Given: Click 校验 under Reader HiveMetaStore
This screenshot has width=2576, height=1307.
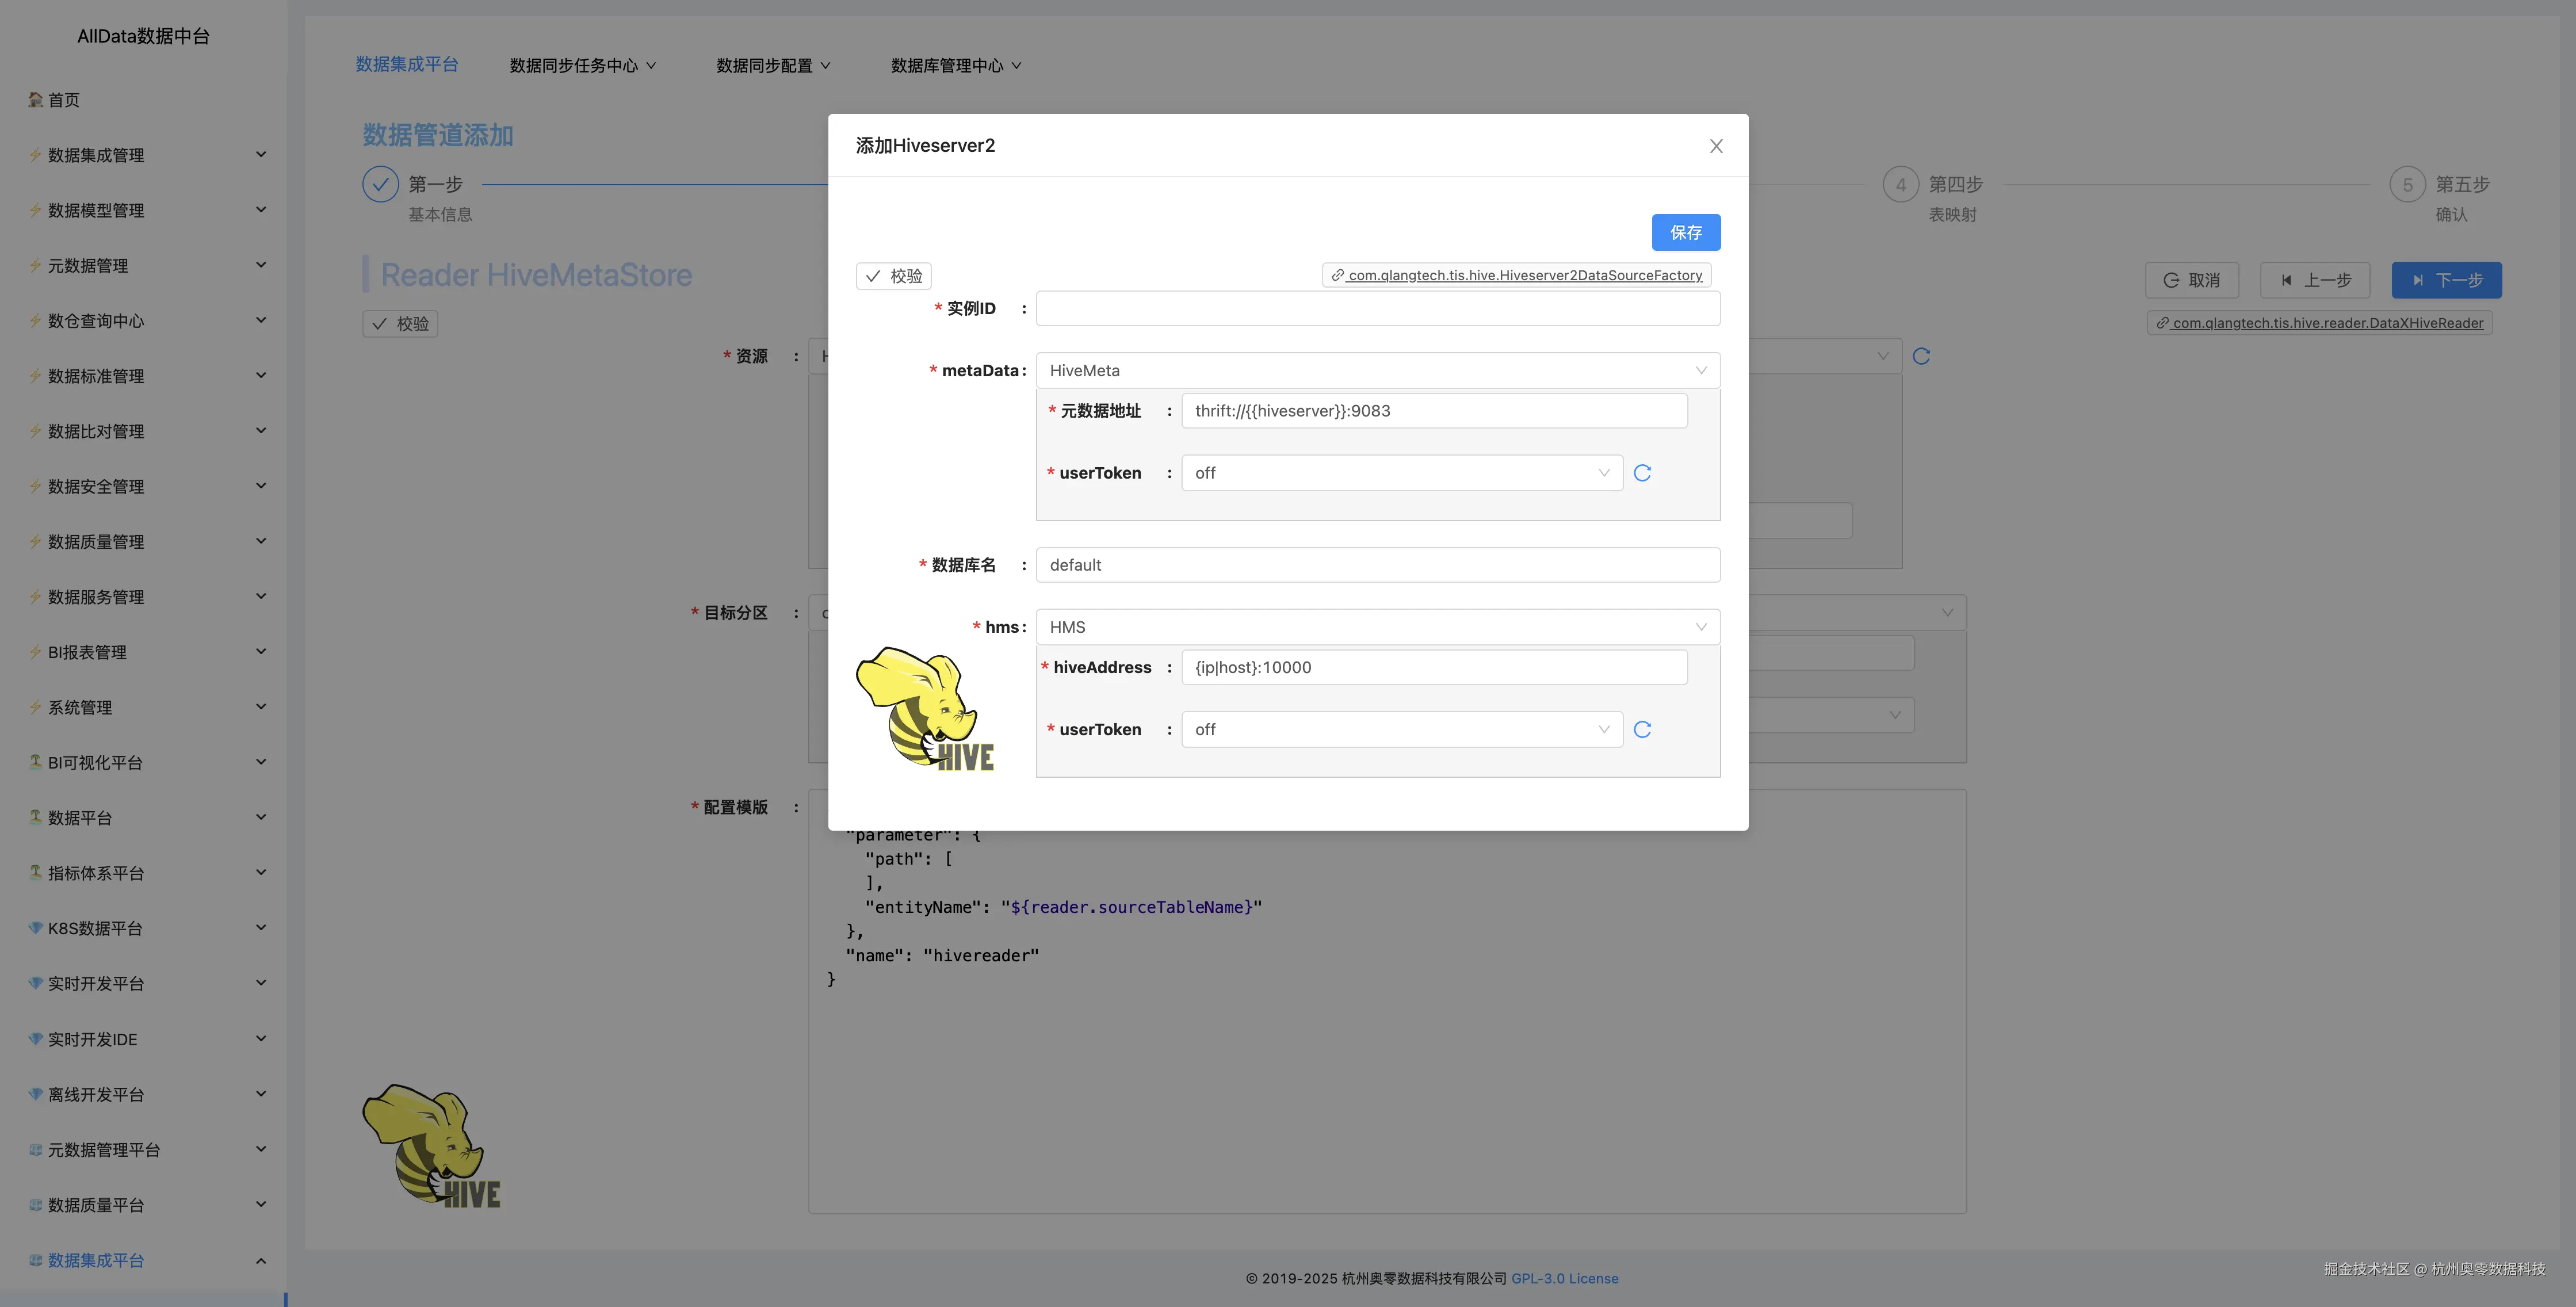Looking at the screenshot, I should tap(400, 324).
